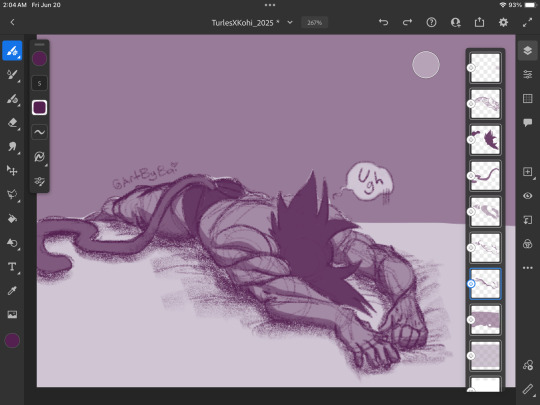Select the spiky hair layer thumbnail

pos(485,139)
